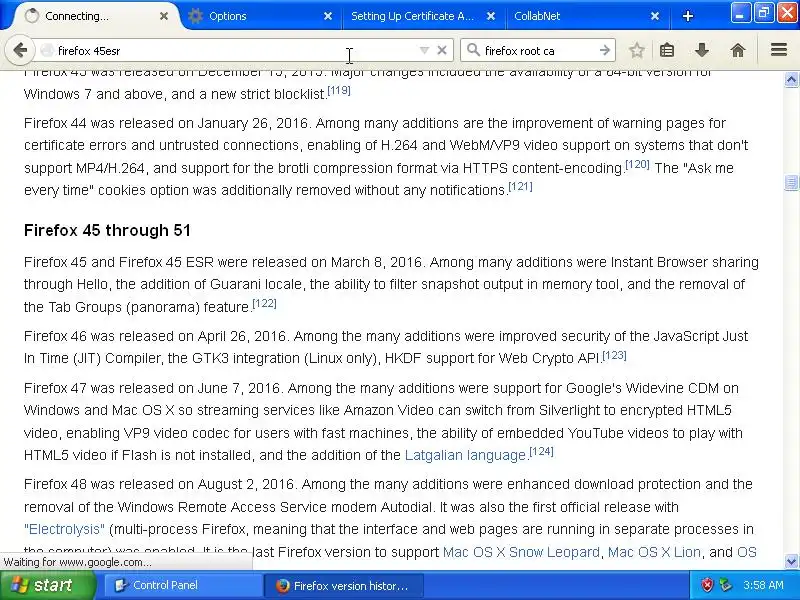The height and width of the screenshot is (600, 800).
Task: Click search magnifier icon in search box
Action: click(x=473, y=50)
